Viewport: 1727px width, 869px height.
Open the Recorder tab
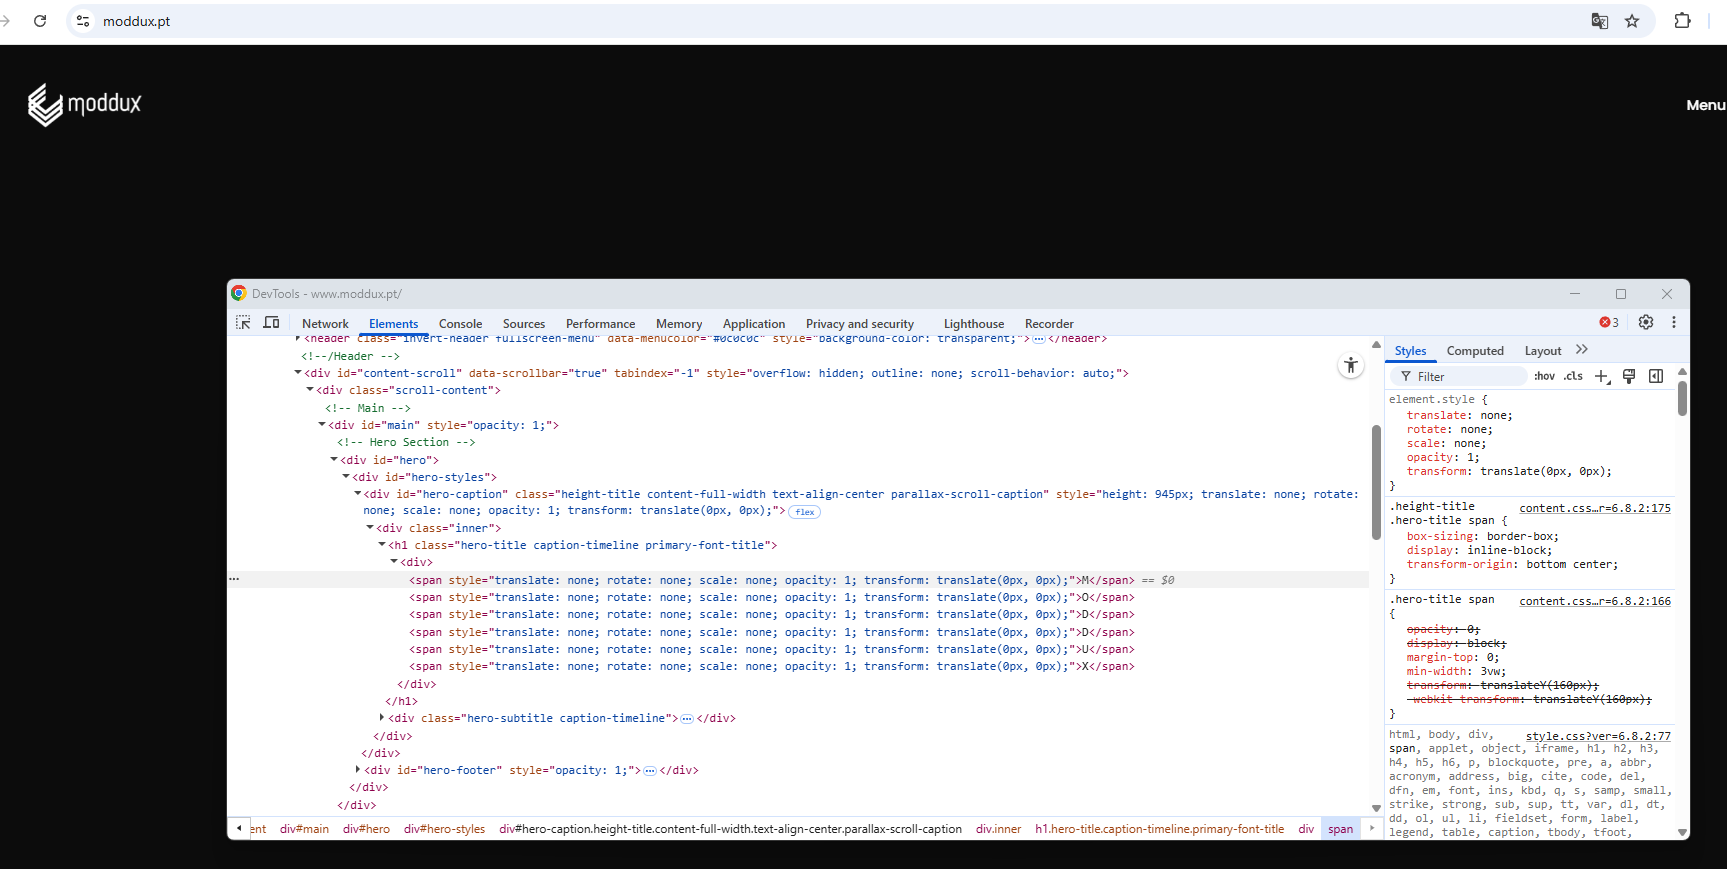pyautogui.click(x=1049, y=323)
